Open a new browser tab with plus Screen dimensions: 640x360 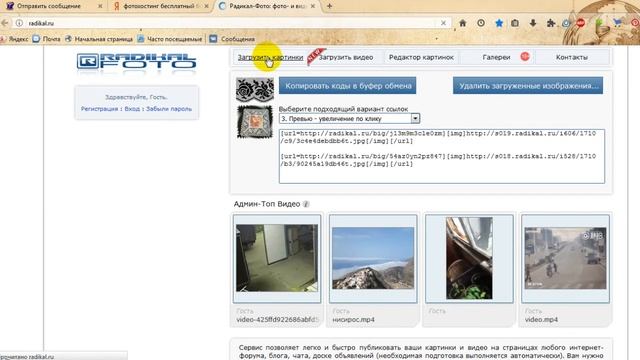[329, 6]
